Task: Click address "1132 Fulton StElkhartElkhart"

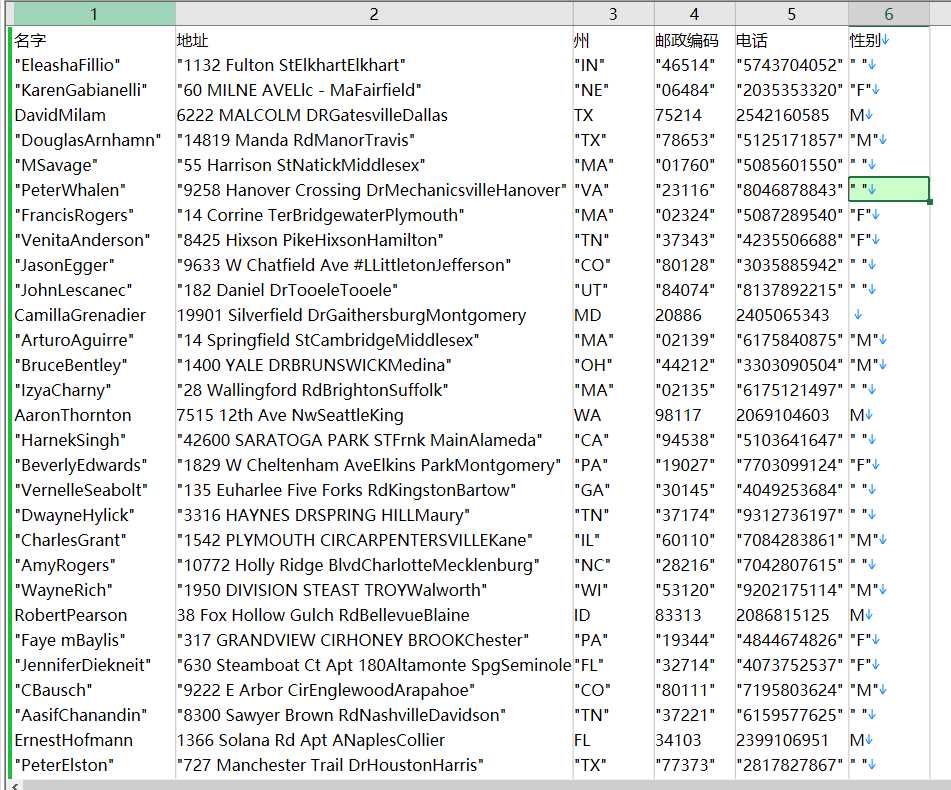Action: pos(374,65)
